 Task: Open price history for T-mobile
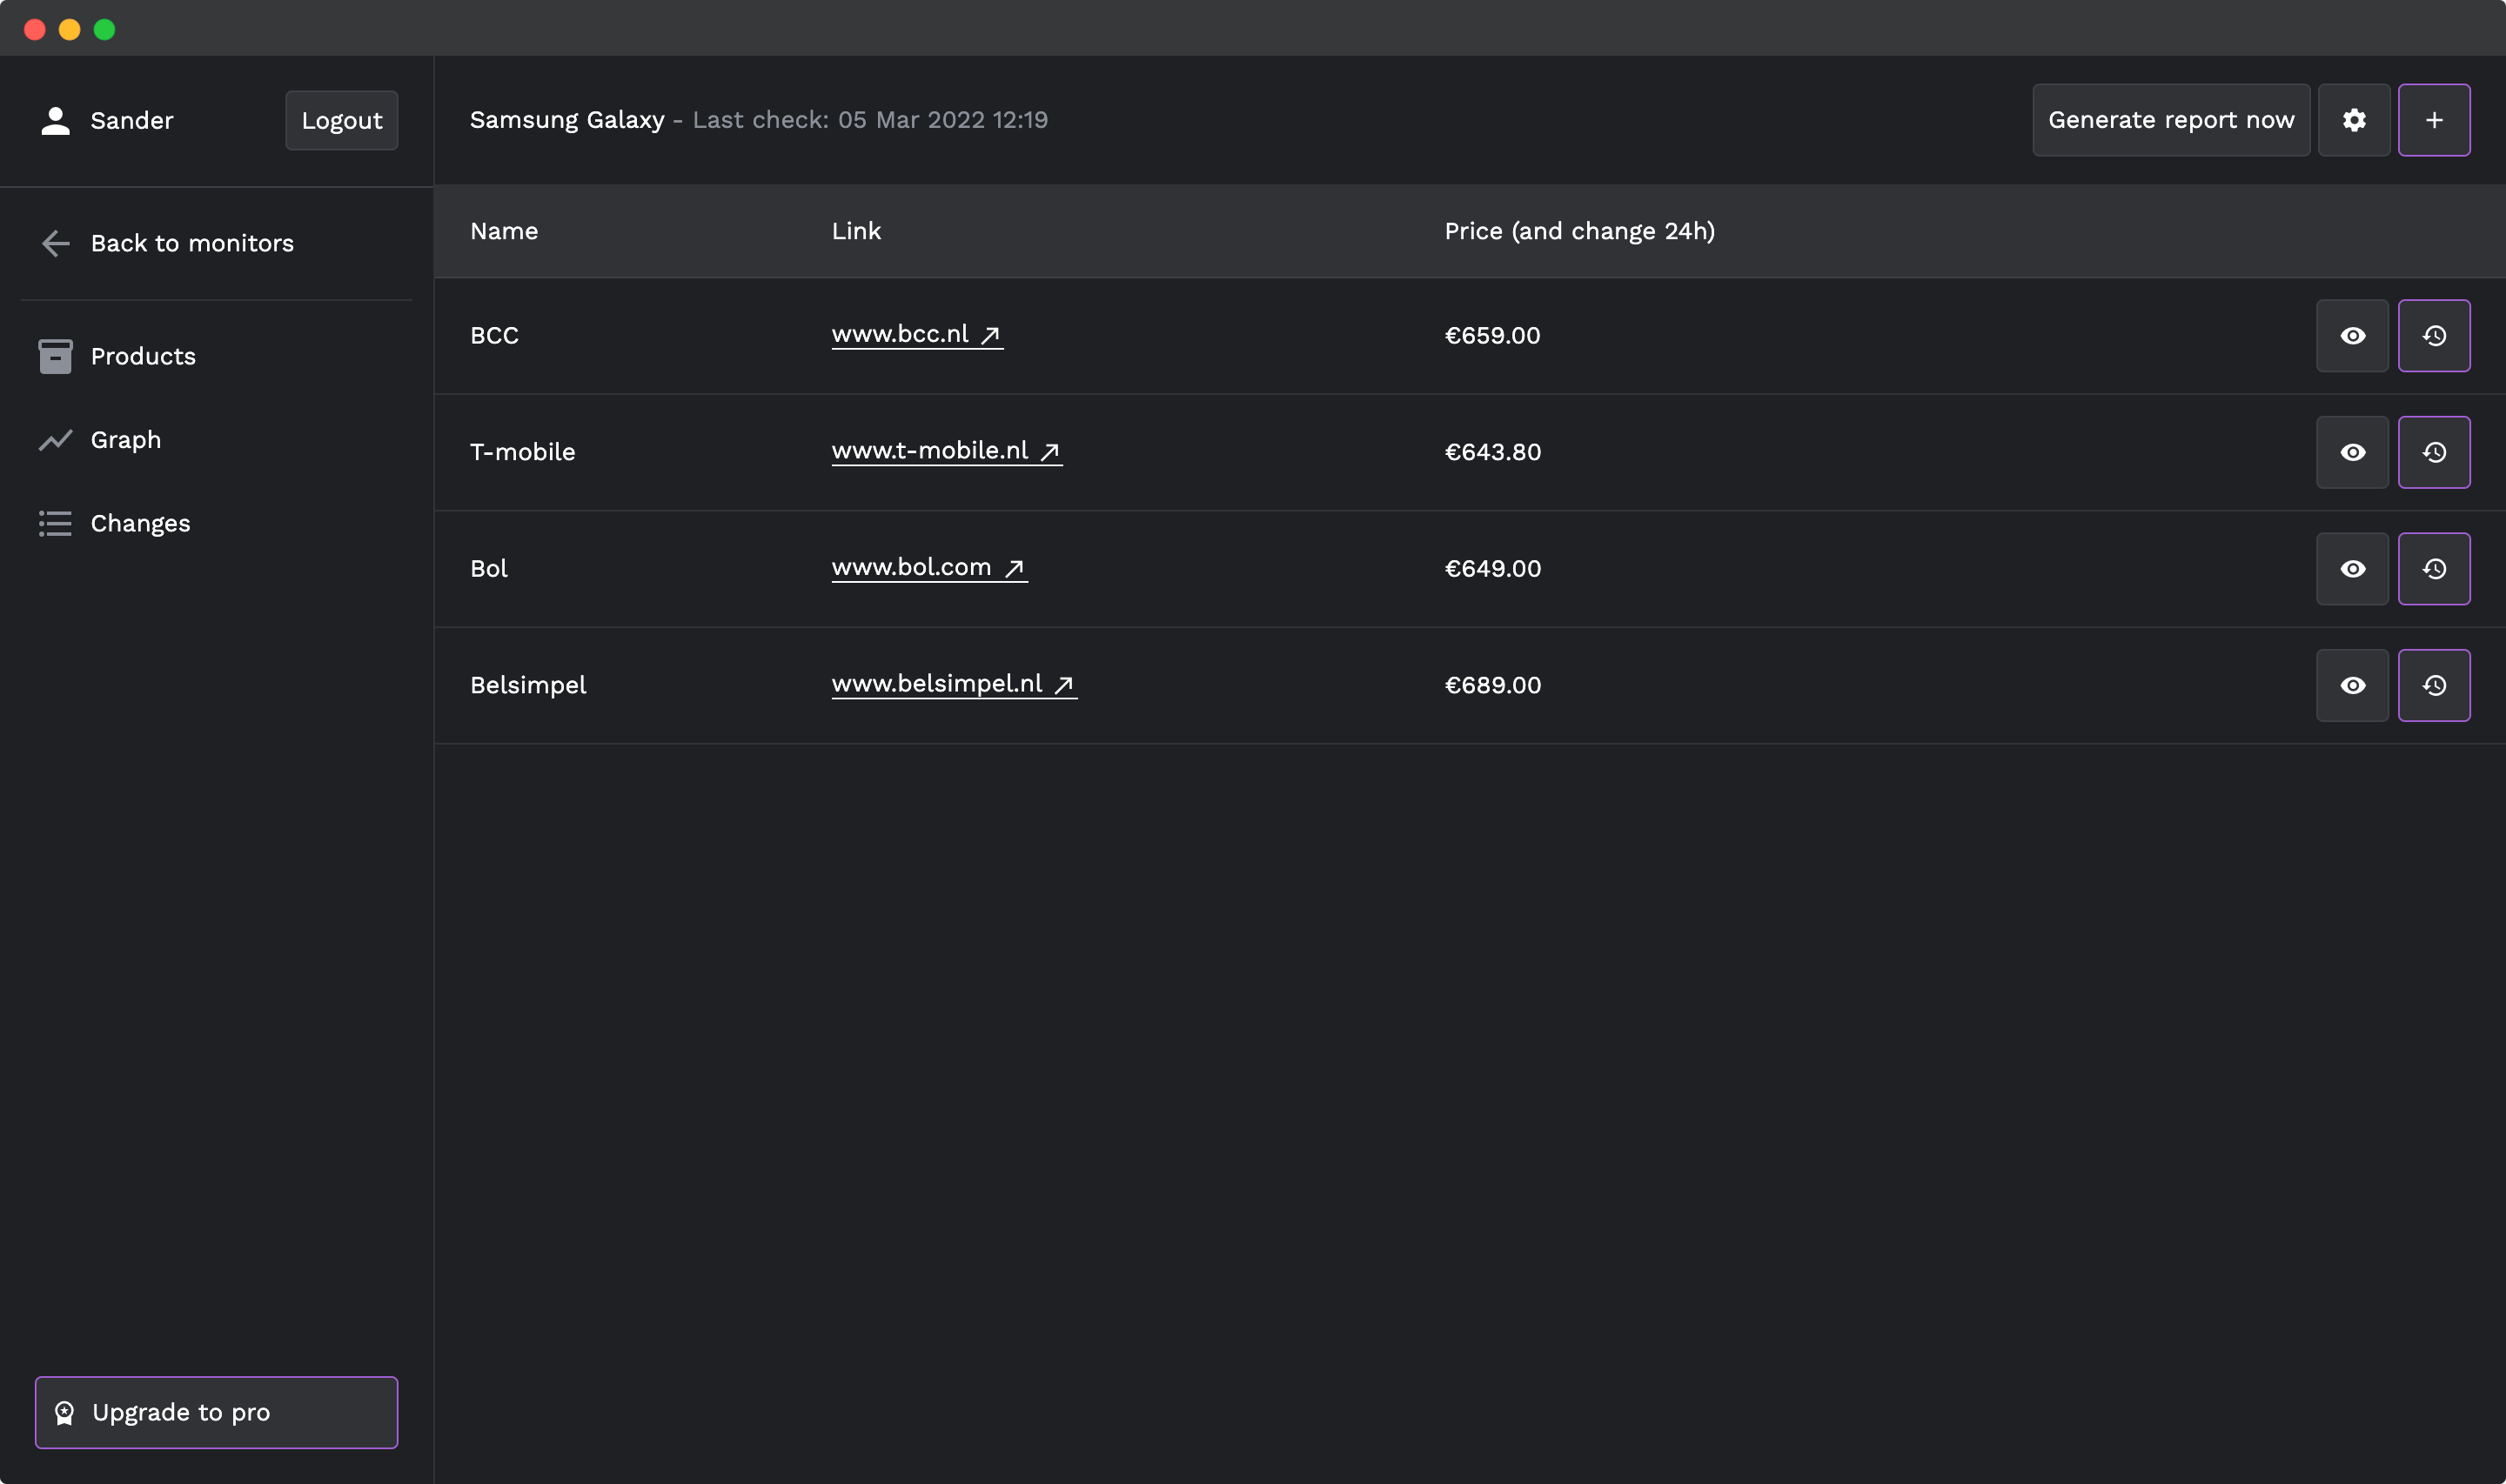coord(2433,452)
